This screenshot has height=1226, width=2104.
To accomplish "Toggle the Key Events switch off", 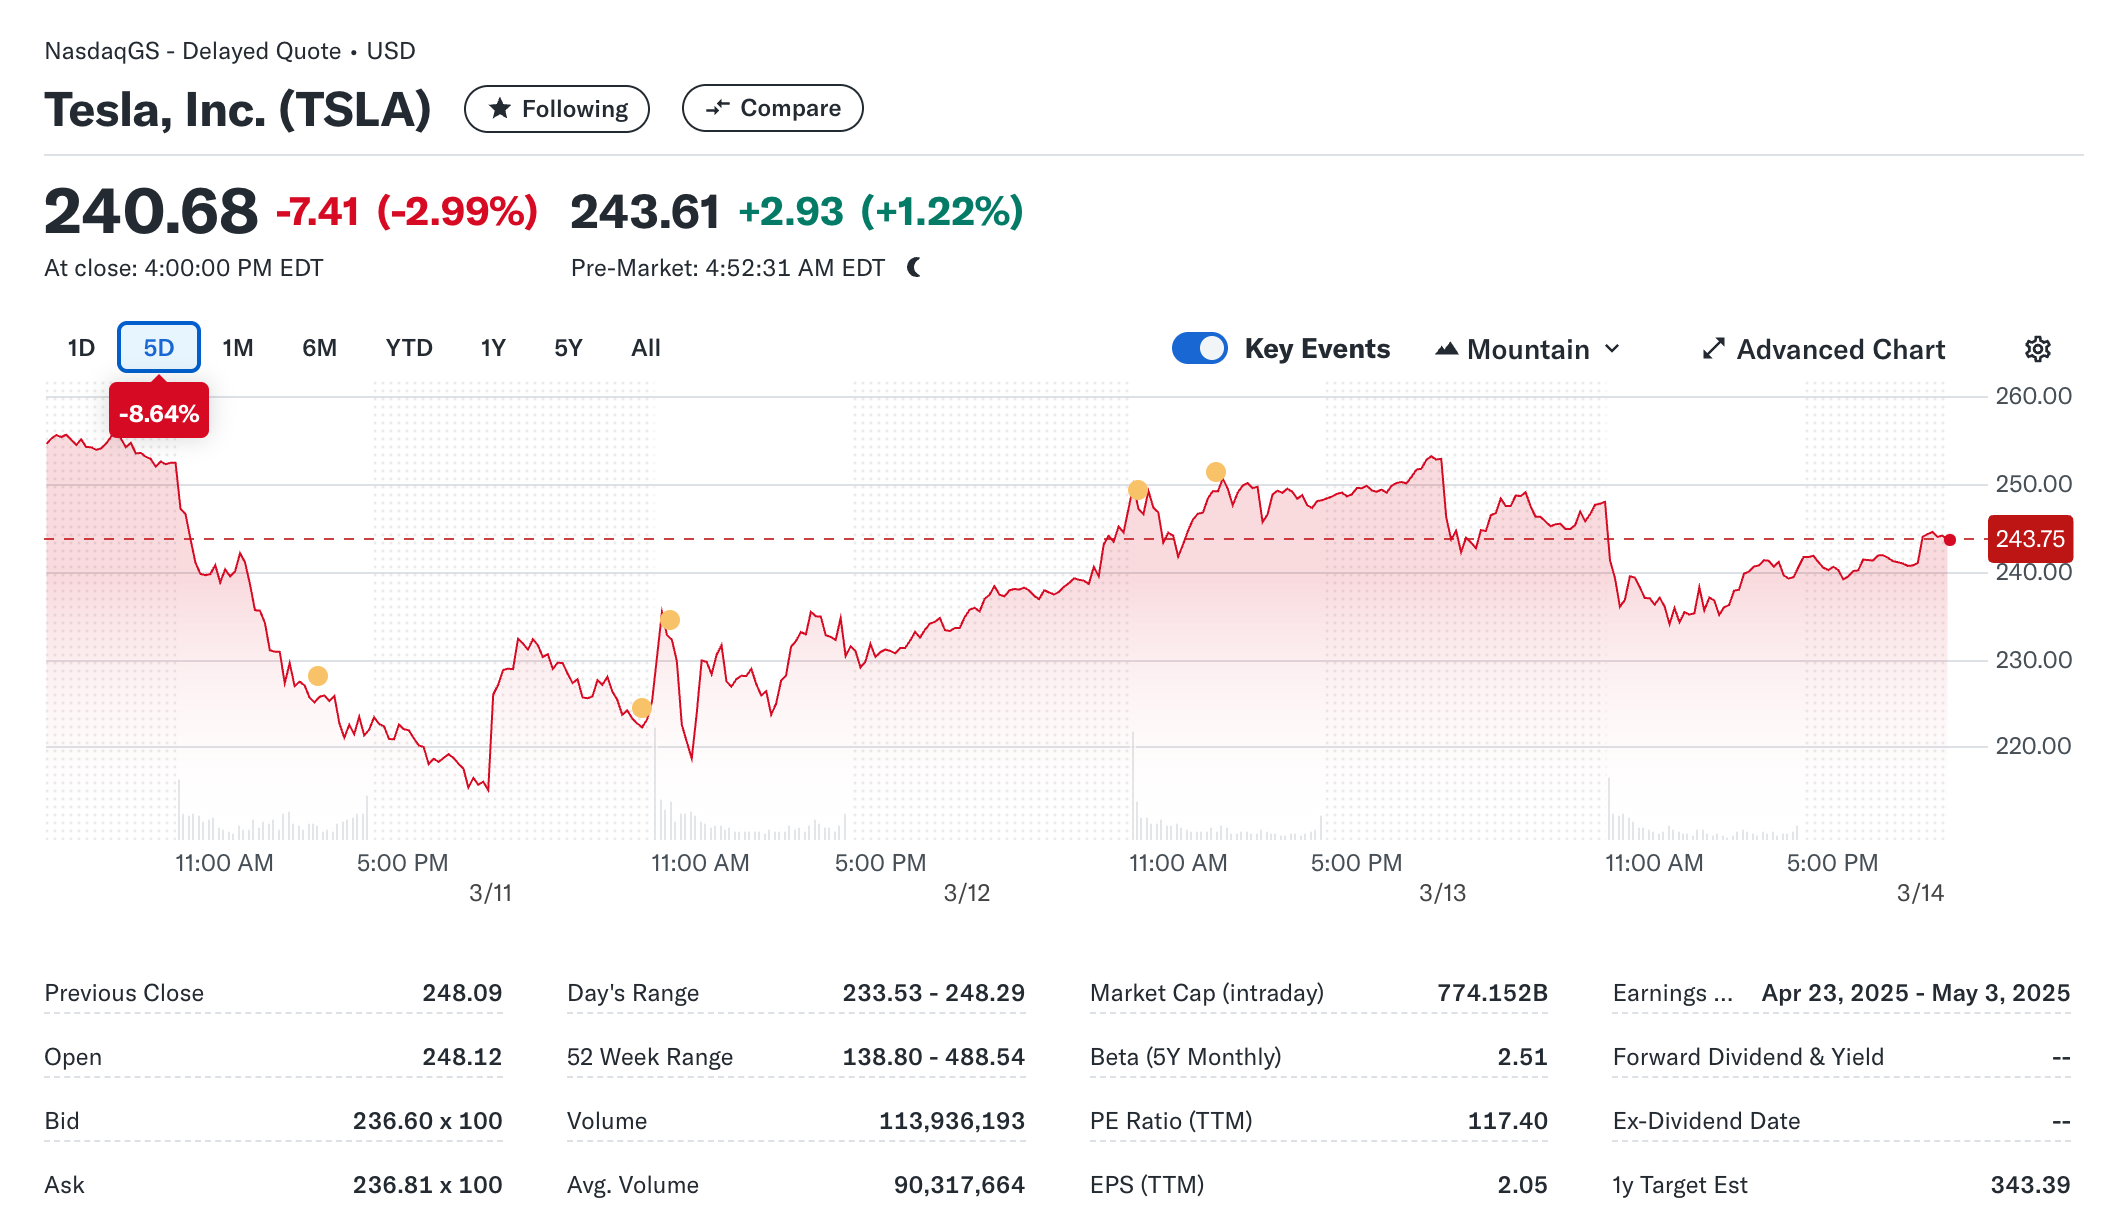I will point(1199,348).
